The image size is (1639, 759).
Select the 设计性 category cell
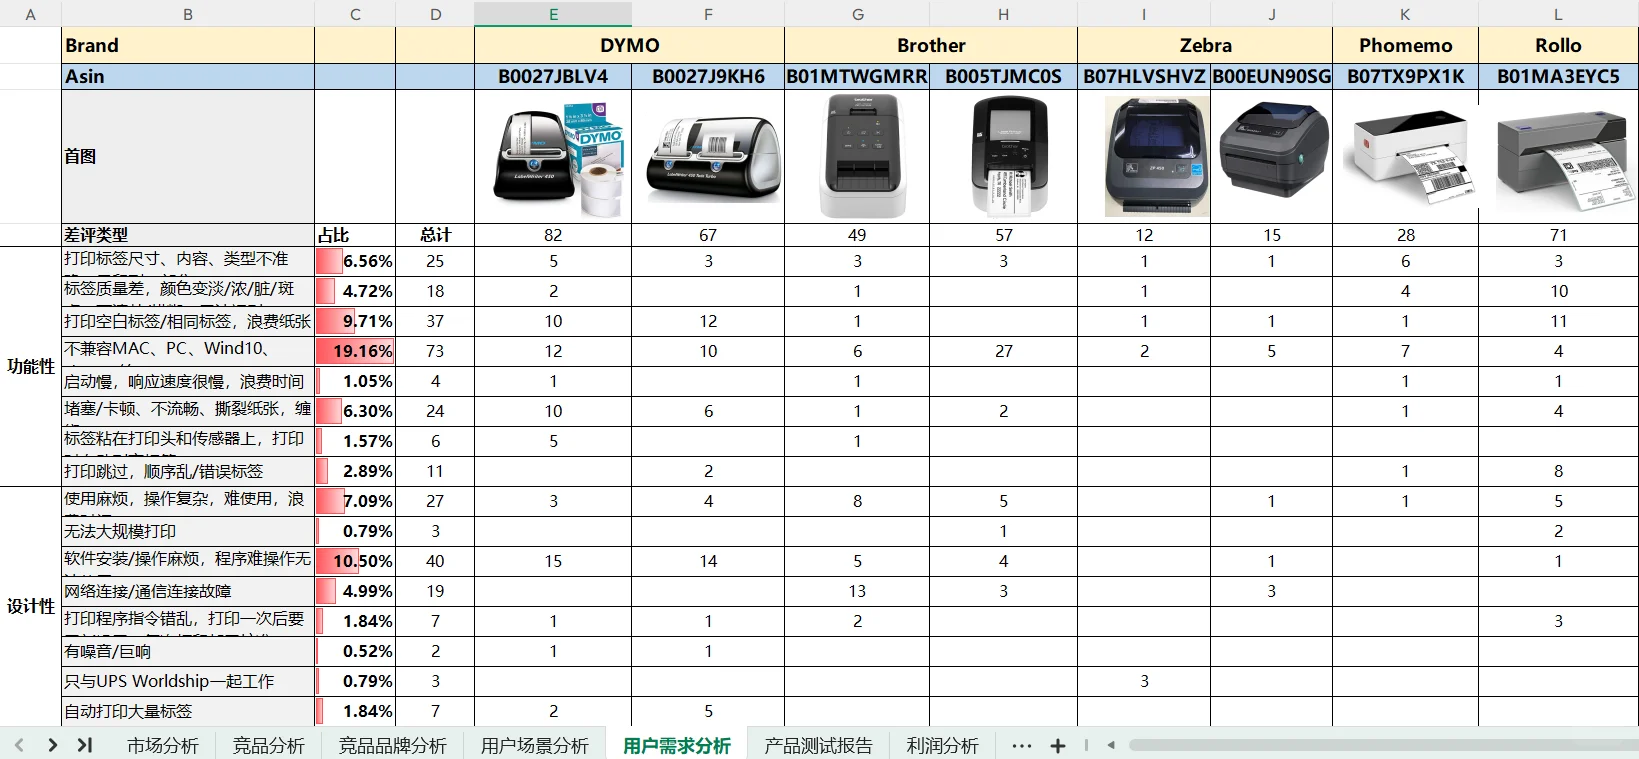[x=30, y=606]
